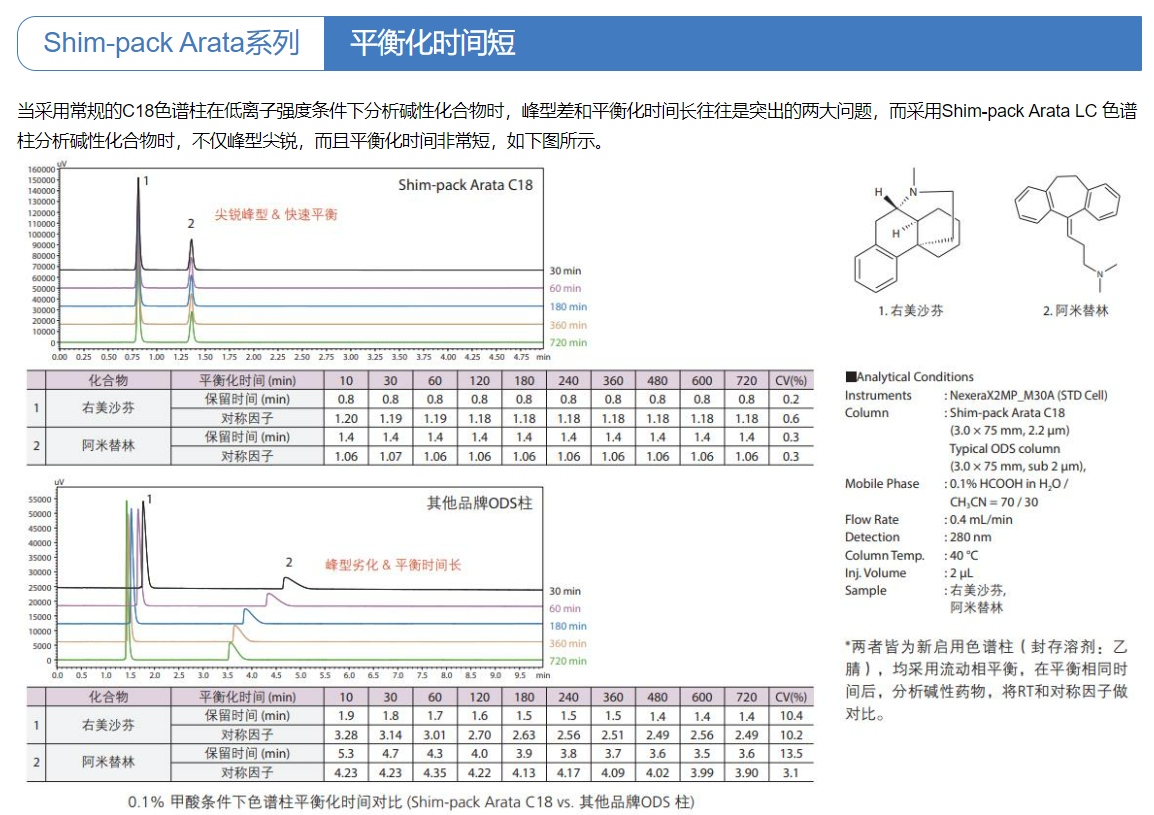Click peak 1 label in the Arata C18 chromatogram
The height and width of the screenshot is (815, 1154).
pyautogui.click(x=146, y=181)
